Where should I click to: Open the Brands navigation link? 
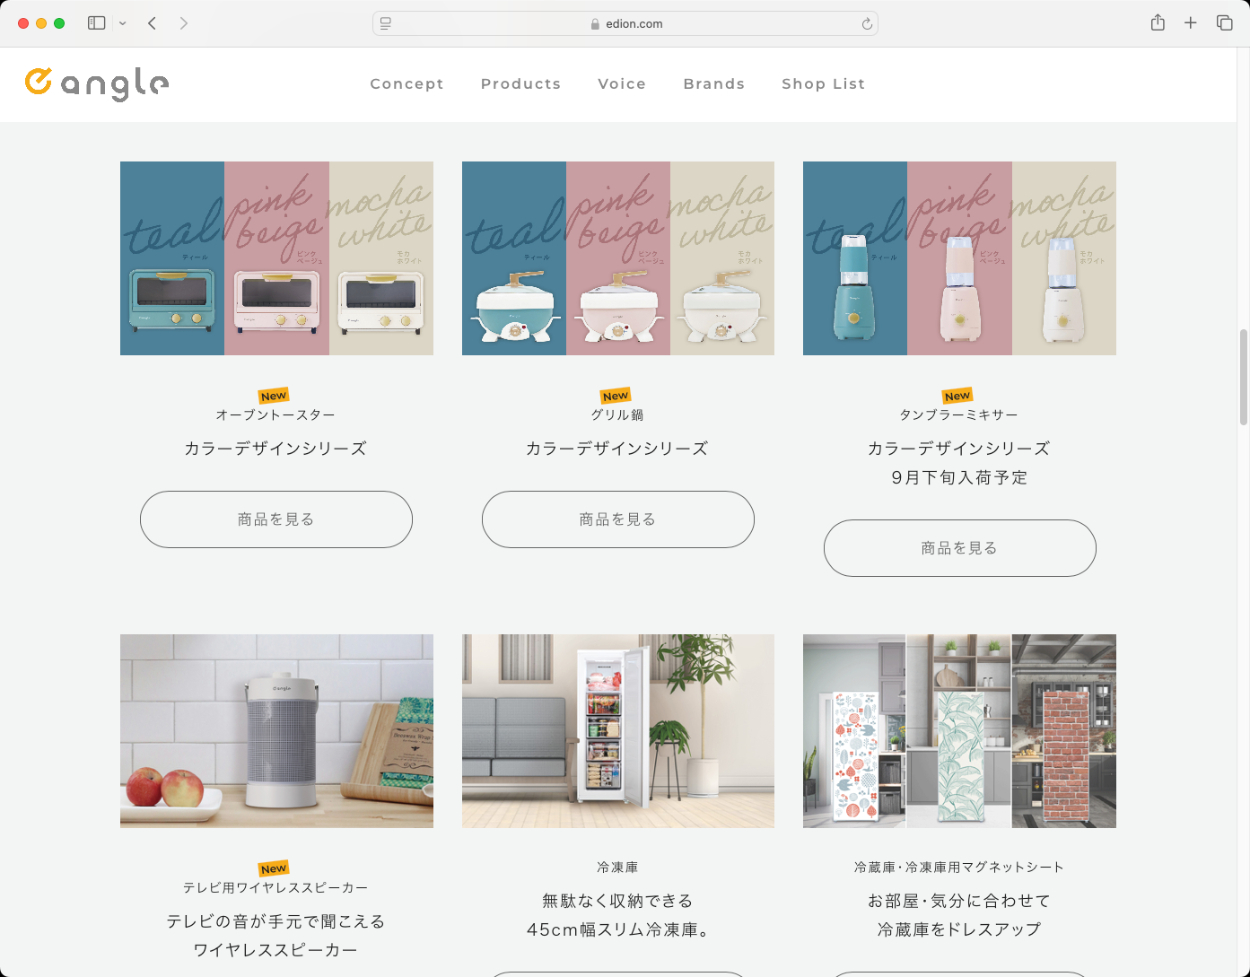point(714,84)
